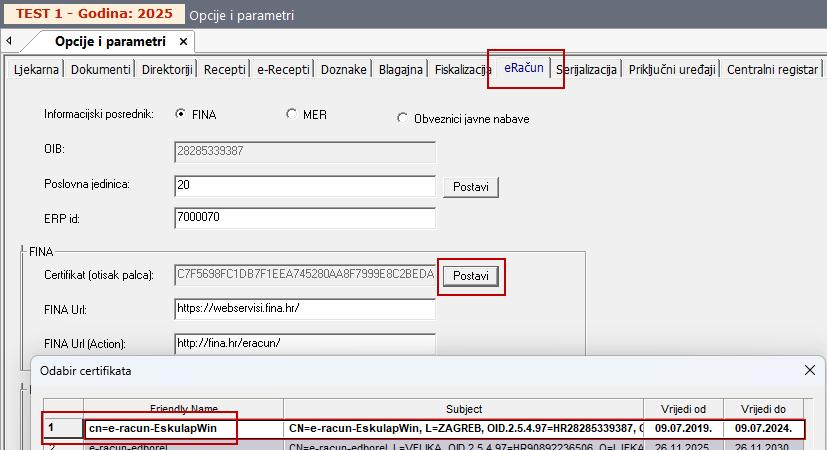Open the Serijalizacija tab
827x450 pixels.
(x=586, y=69)
